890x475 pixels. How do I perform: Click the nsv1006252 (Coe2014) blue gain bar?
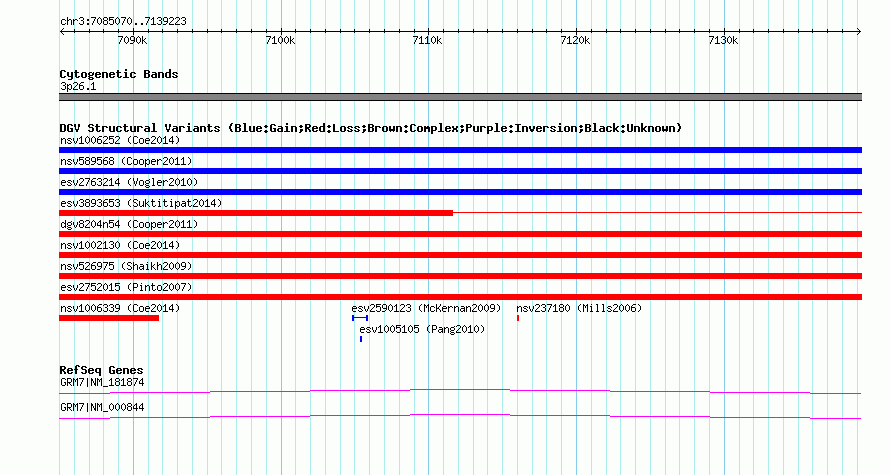coord(460,150)
